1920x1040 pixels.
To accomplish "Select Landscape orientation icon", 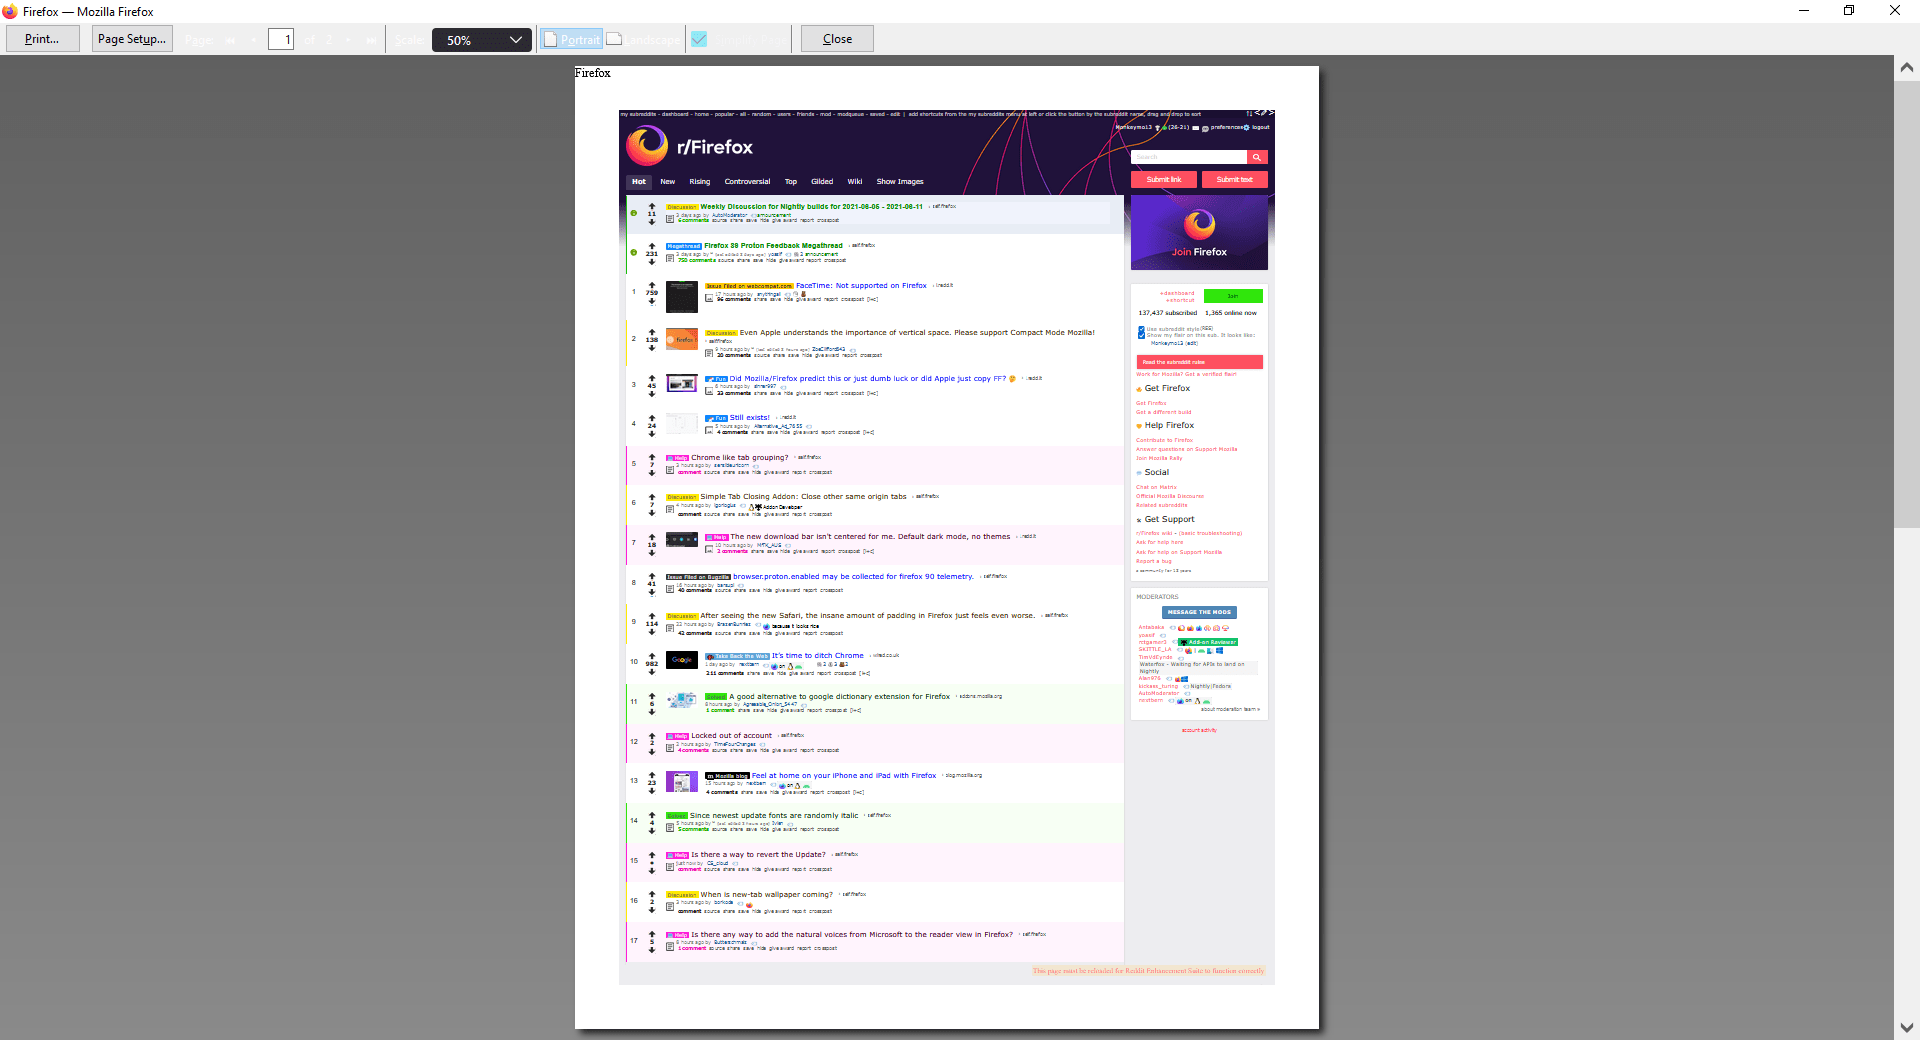I will [614, 38].
